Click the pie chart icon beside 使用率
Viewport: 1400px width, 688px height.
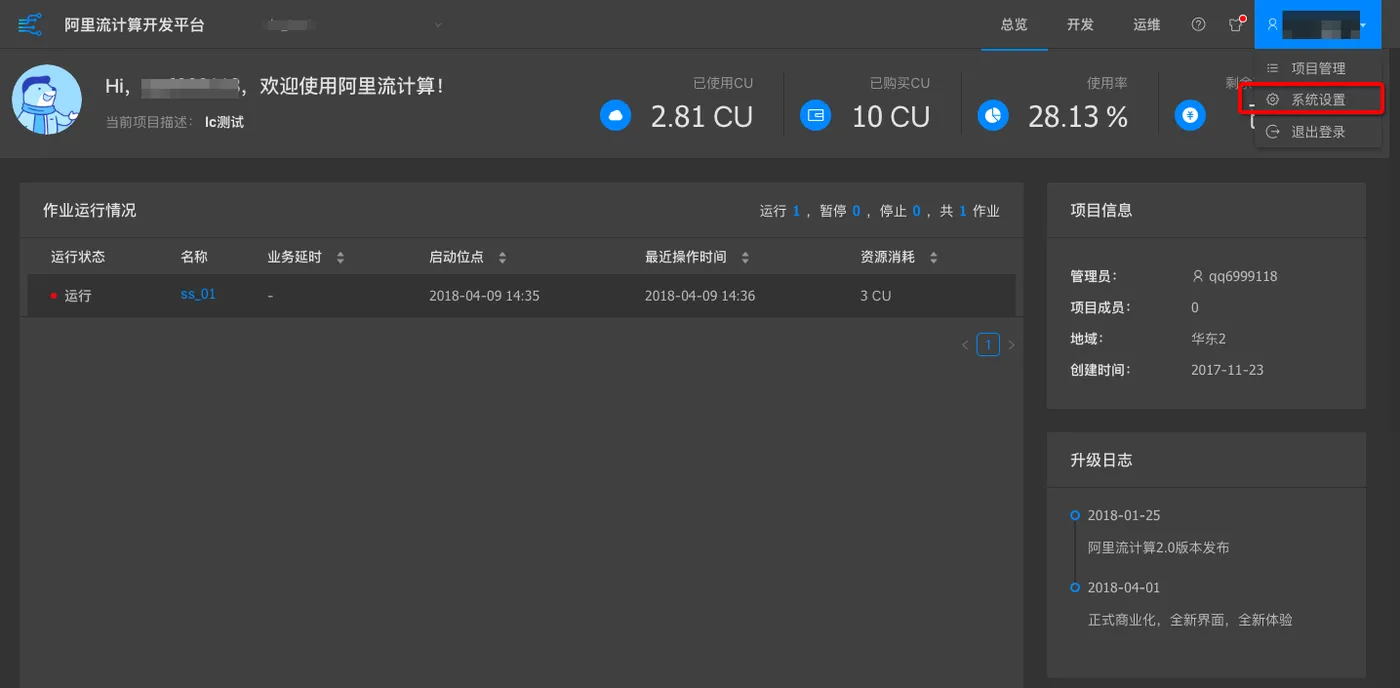tap(993, 116)
